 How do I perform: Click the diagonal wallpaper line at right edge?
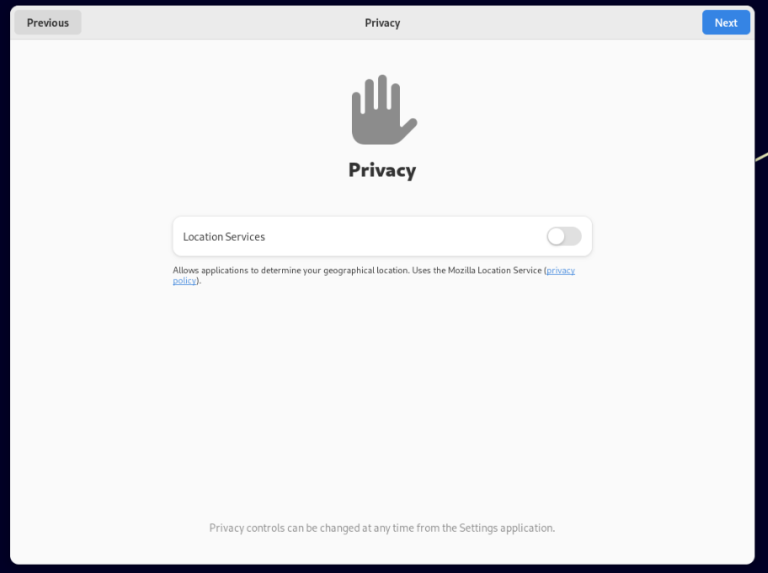762,155
